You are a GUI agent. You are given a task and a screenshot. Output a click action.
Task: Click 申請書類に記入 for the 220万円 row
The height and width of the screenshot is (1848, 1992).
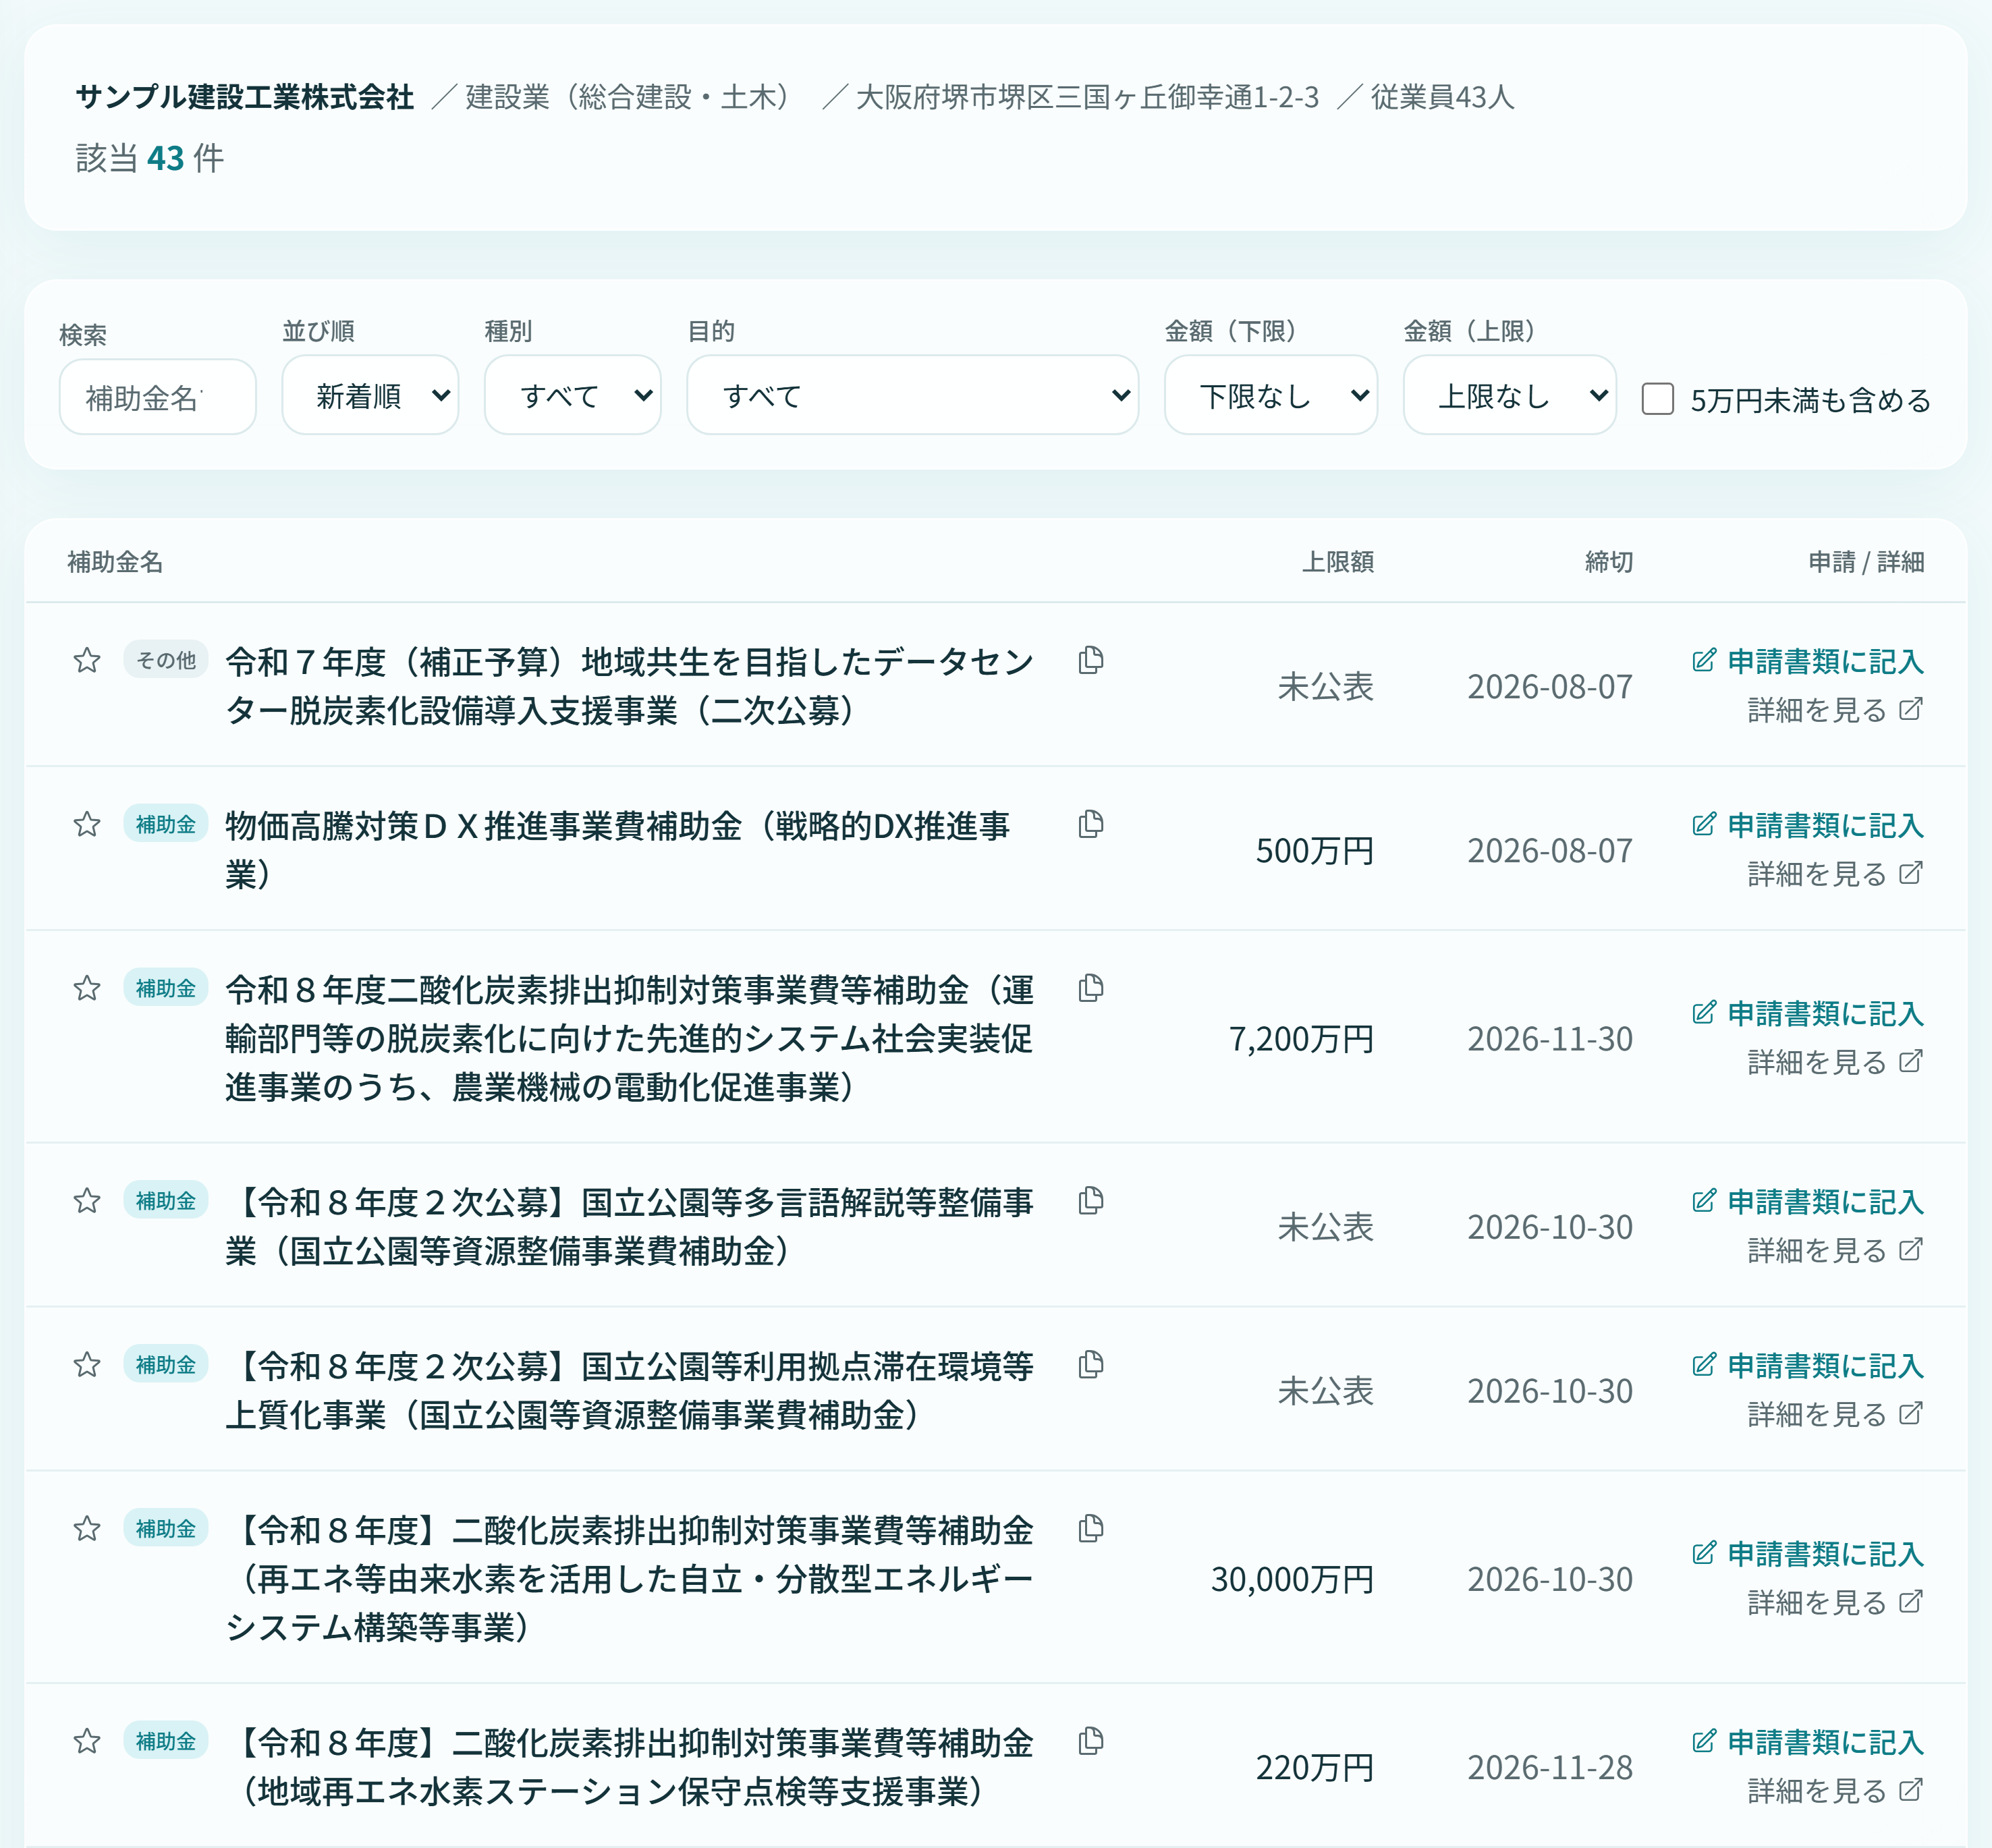1808,1742
